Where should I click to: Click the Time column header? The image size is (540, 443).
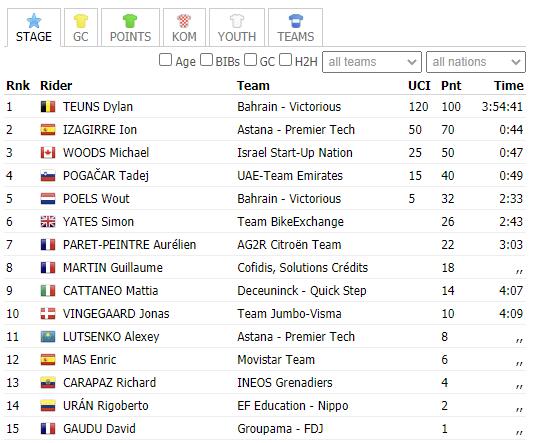coord(509,86)
